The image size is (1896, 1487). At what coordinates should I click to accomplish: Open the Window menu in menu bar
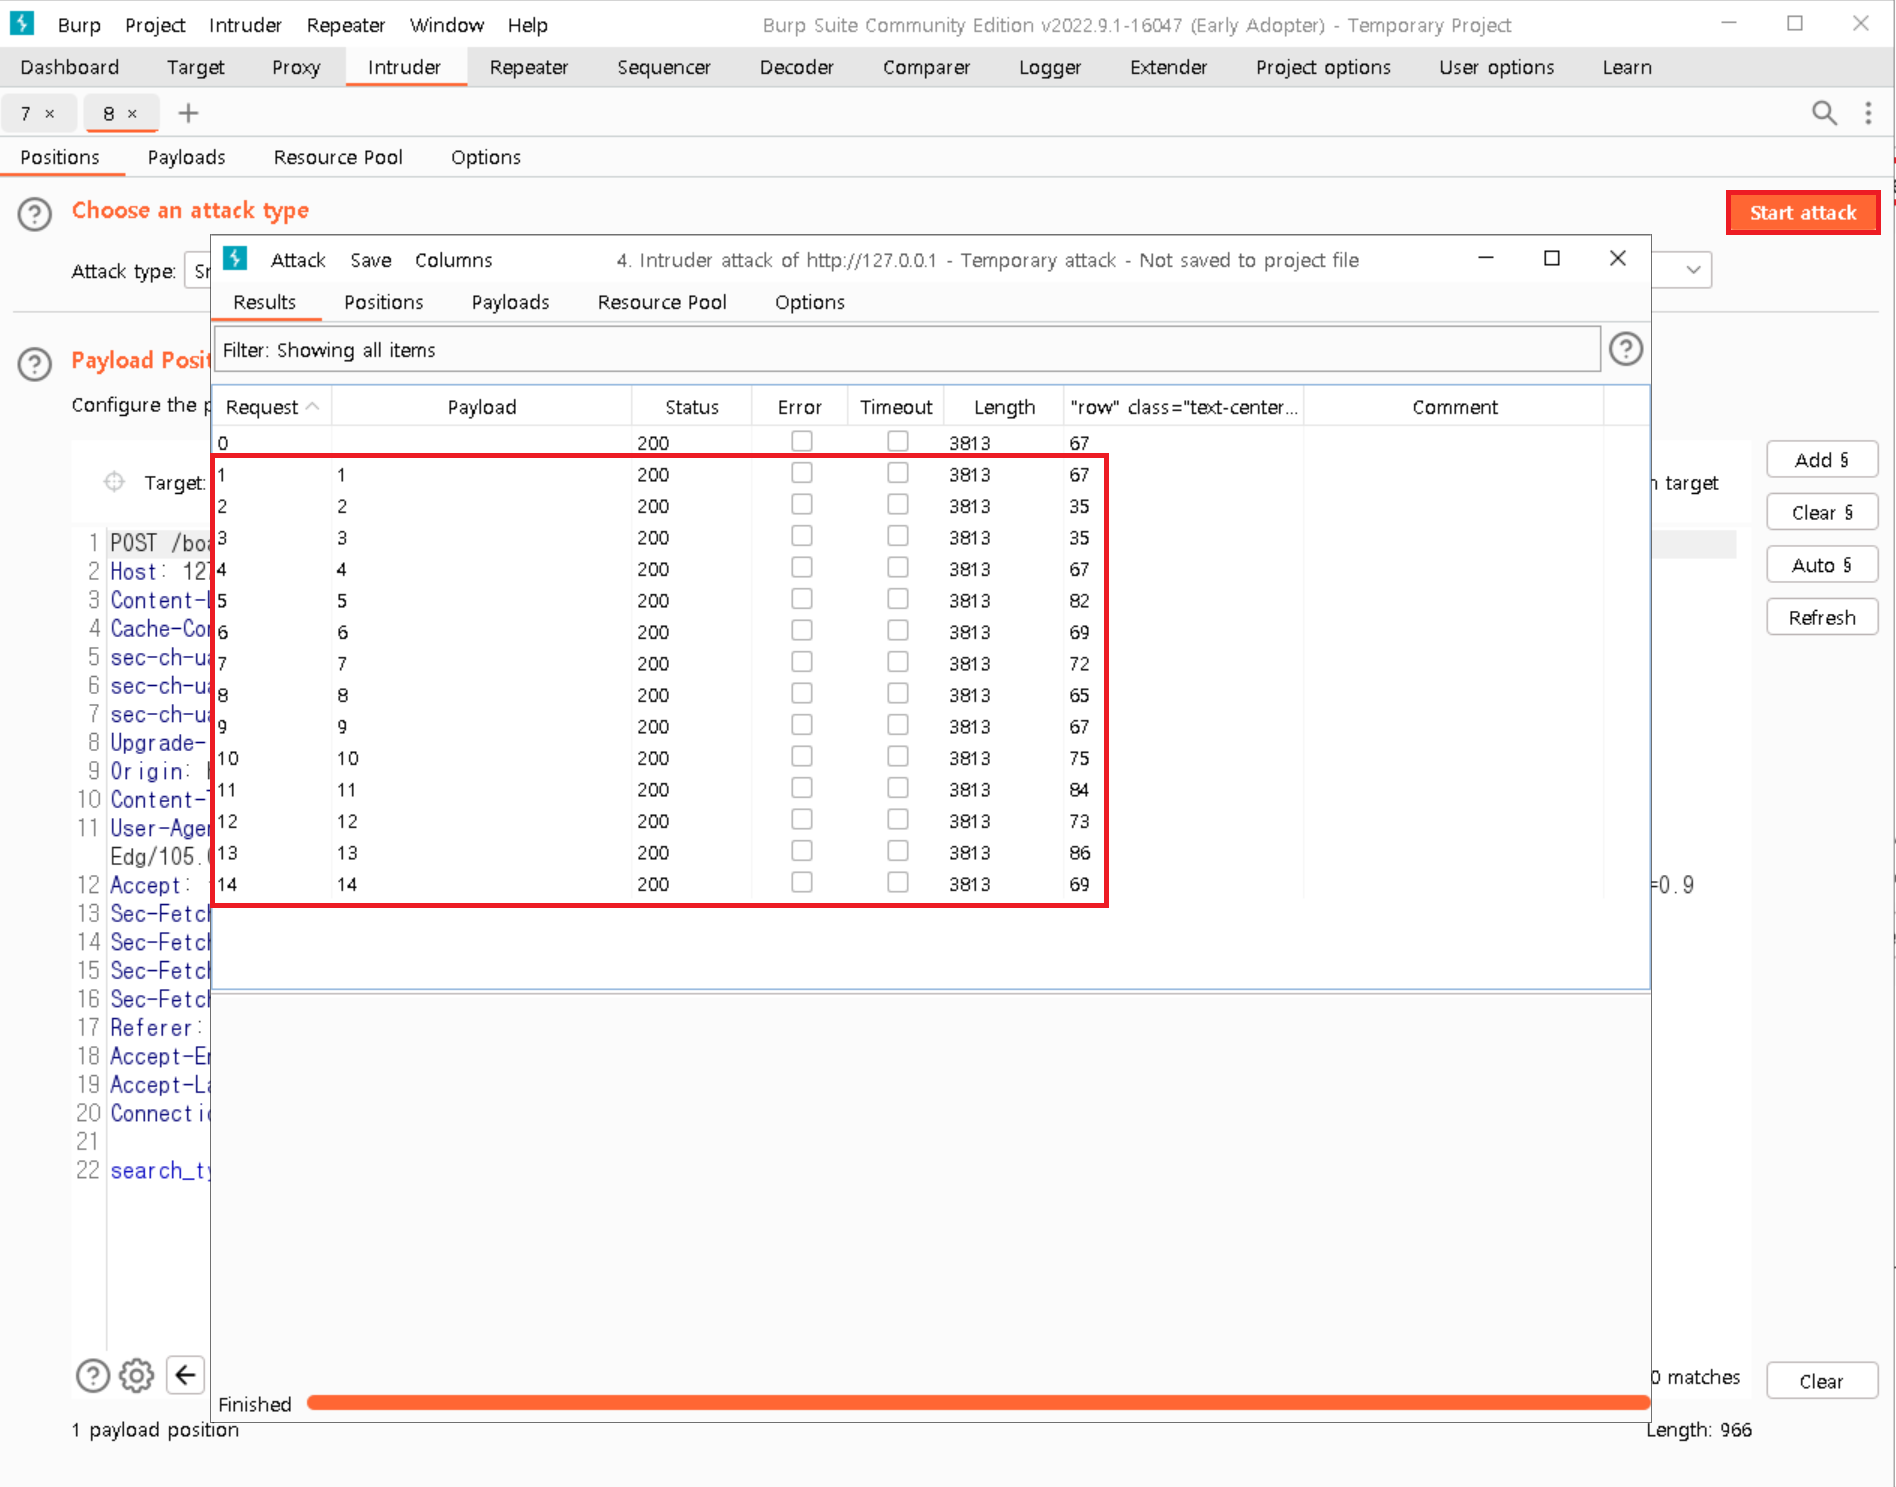pyautogui.click(x=446, y=25)
